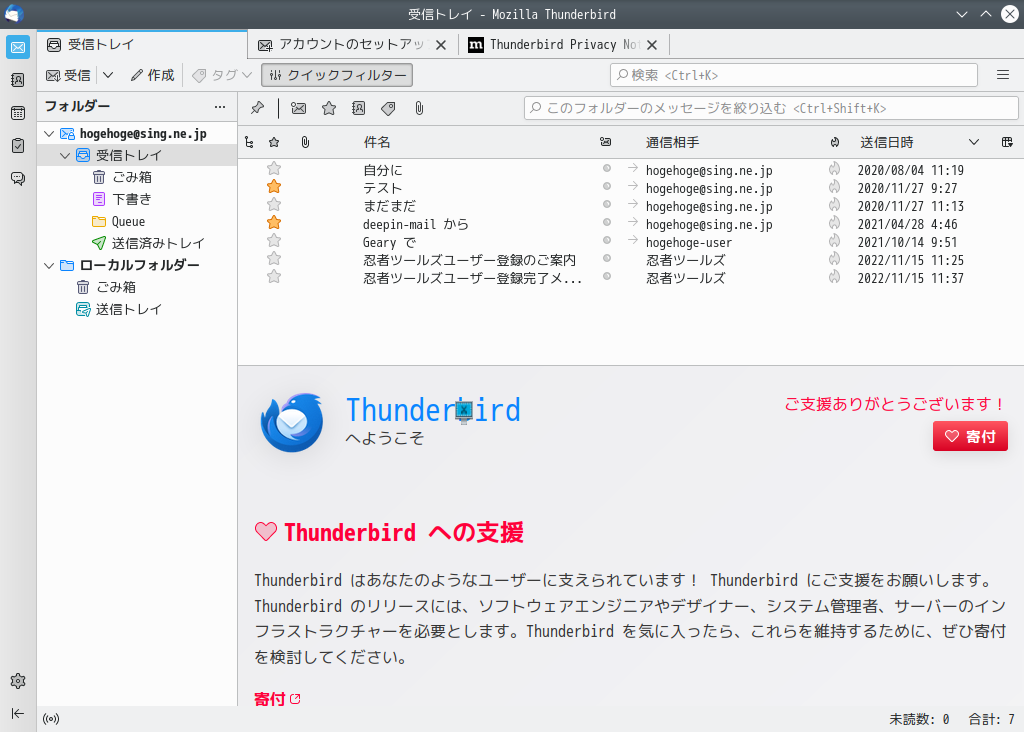
Task: Select the 送信トレイ local folder
Action: point(137,310)
